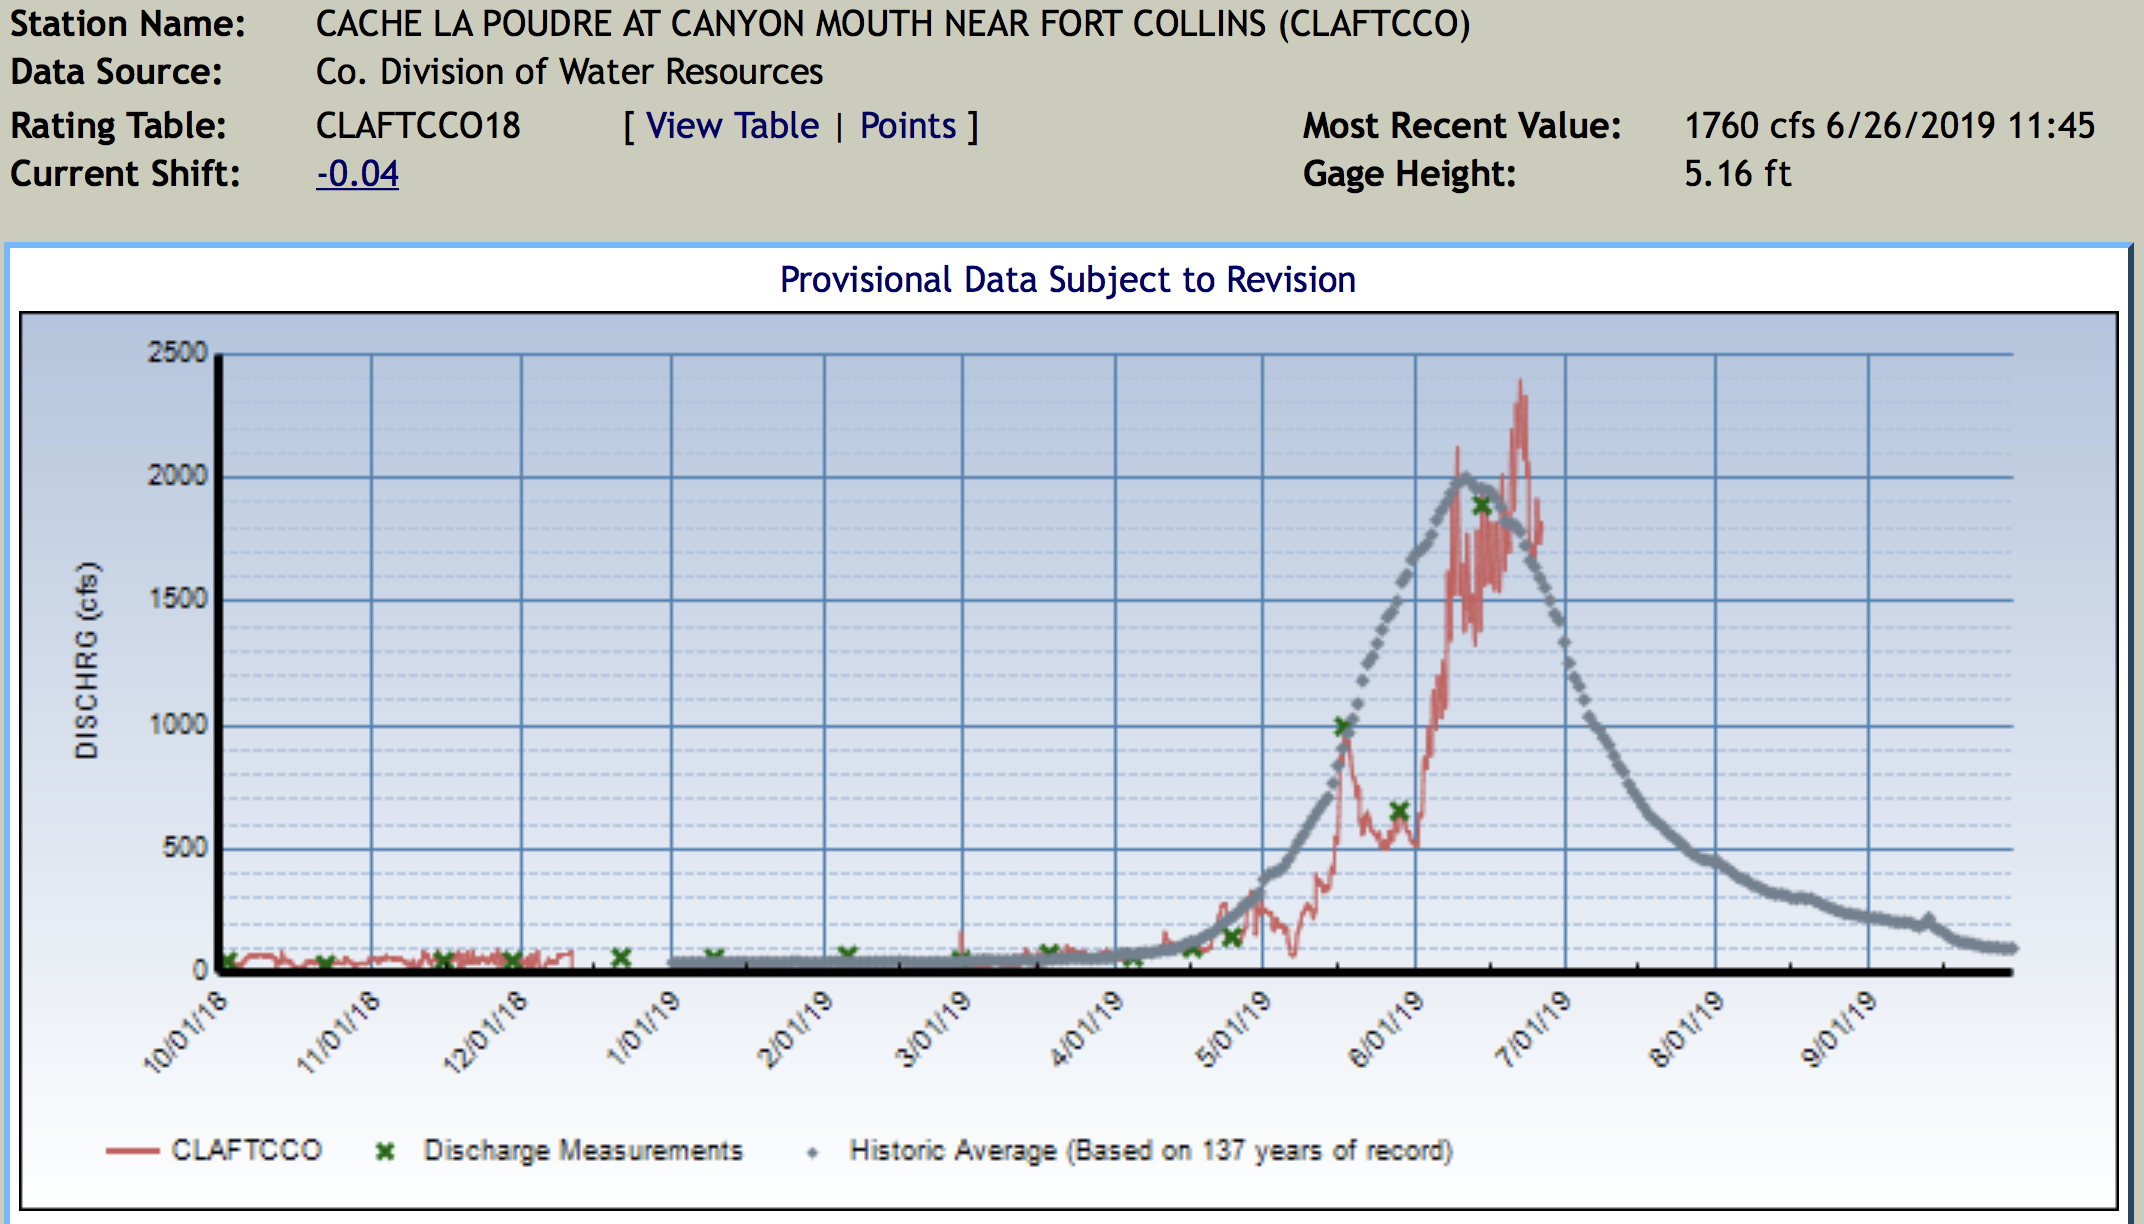Select the green X marker near 1900 cfs
The image size is (2144, 1224).
tap(1482, 506)
